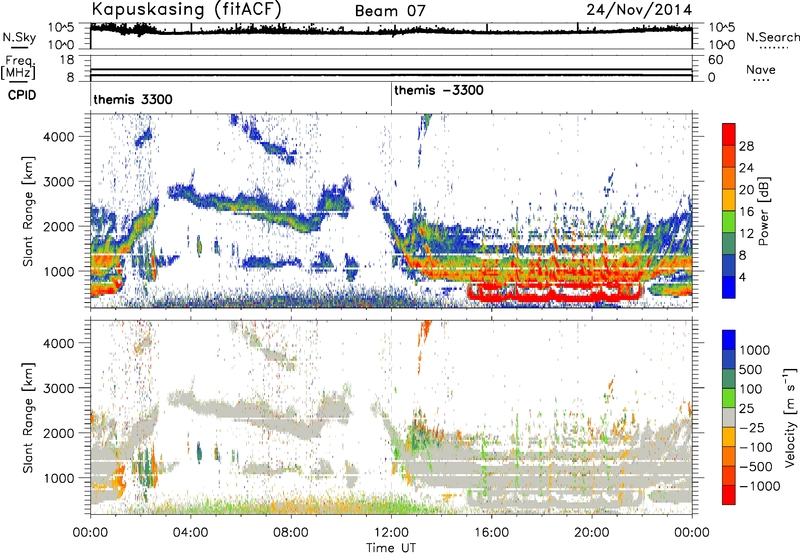This screenshot has width=800, height=554.
Task: Click the '3000' tick on velocity panel
Action: (58, 388)
